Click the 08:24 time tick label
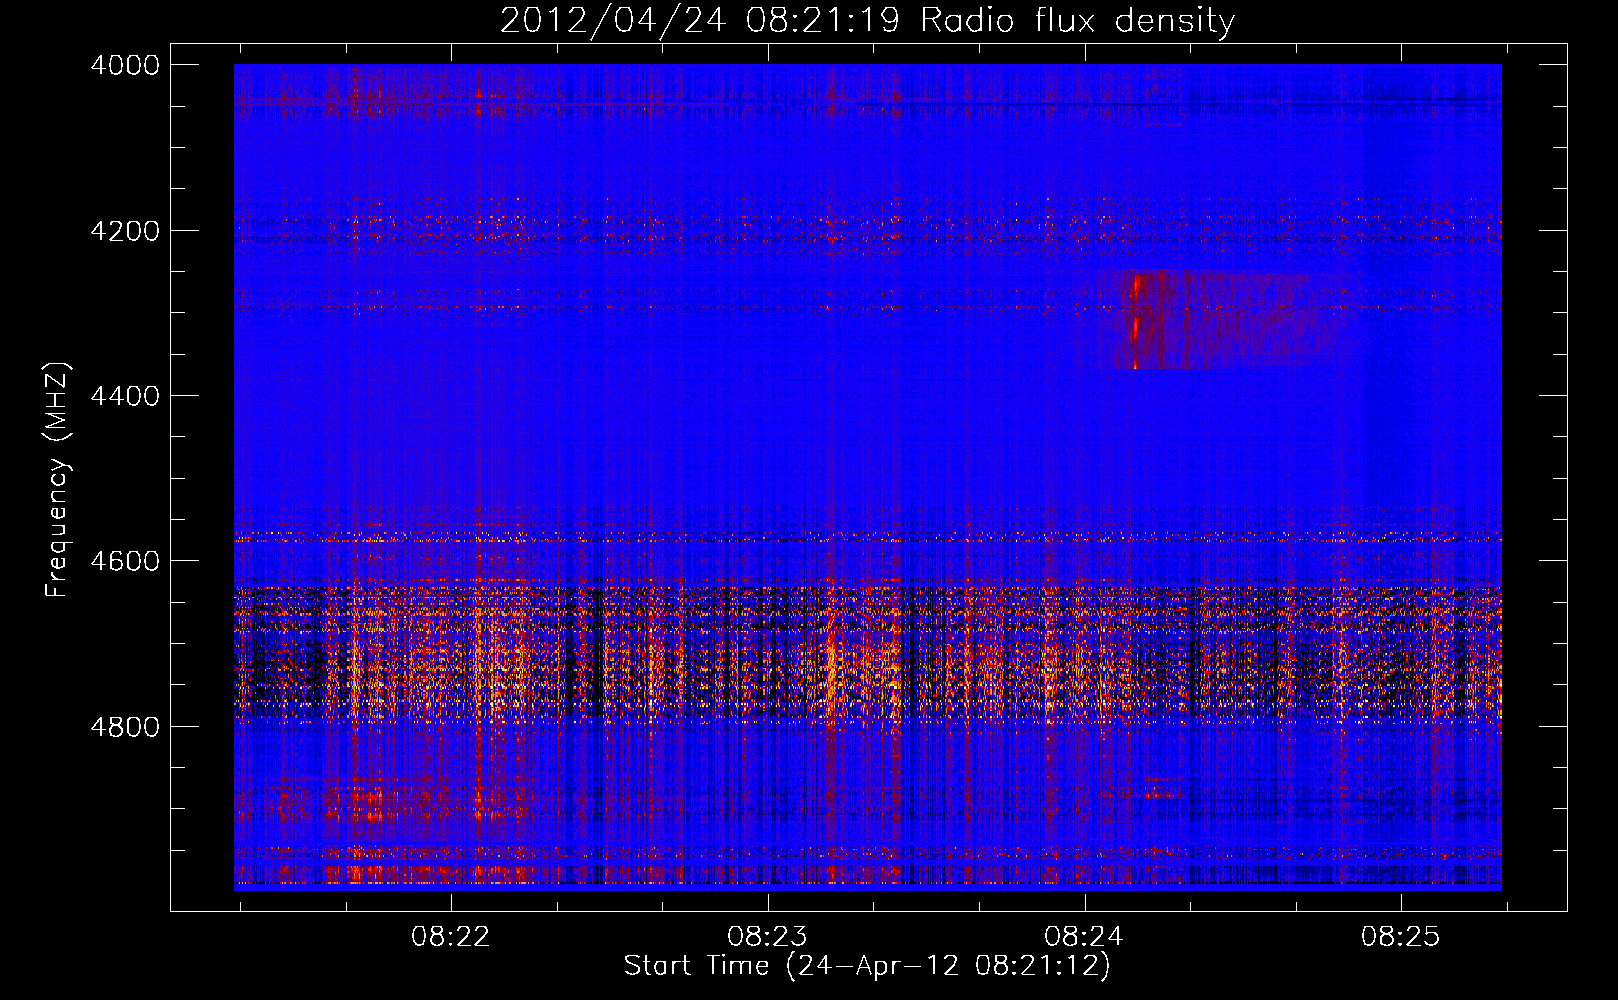 [1084, 936]
